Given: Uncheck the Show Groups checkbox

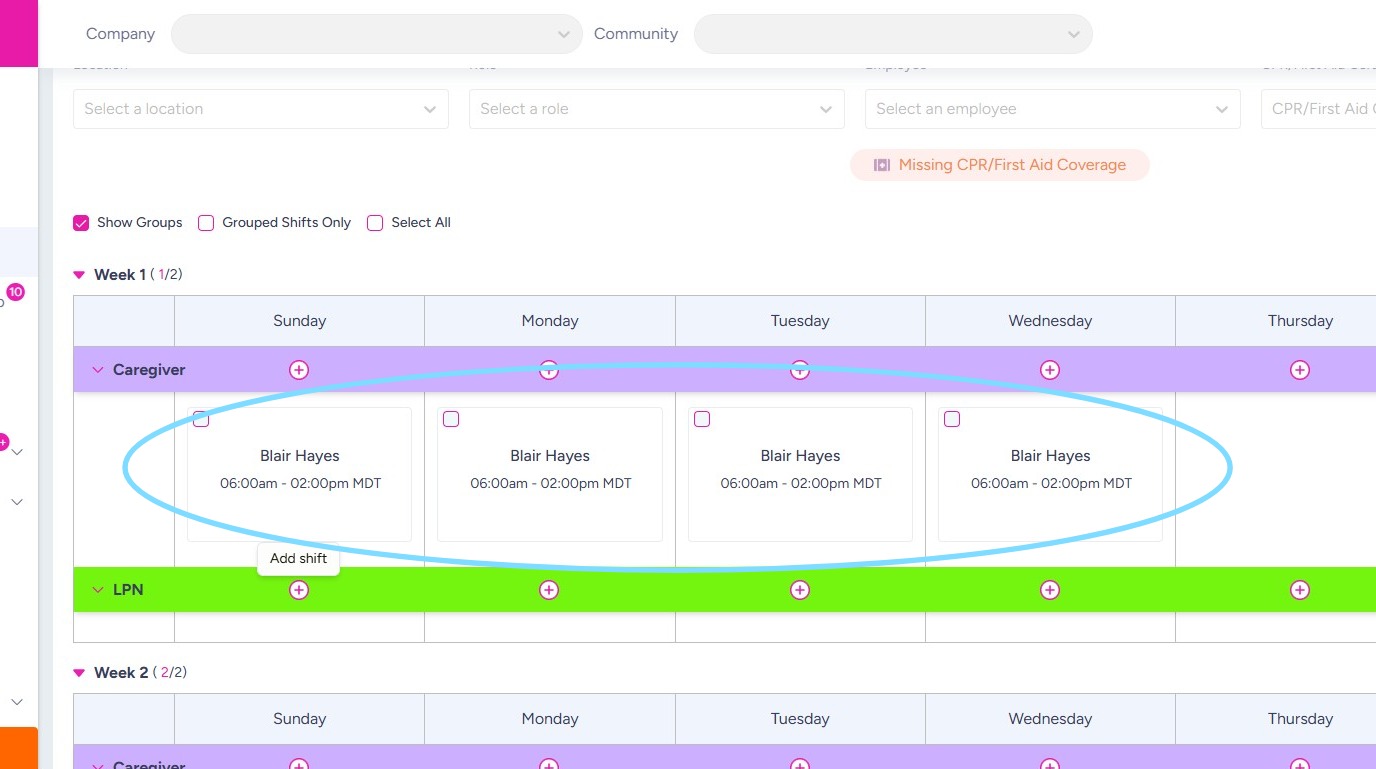Looking at the screenshot, I should coord(81,223).
